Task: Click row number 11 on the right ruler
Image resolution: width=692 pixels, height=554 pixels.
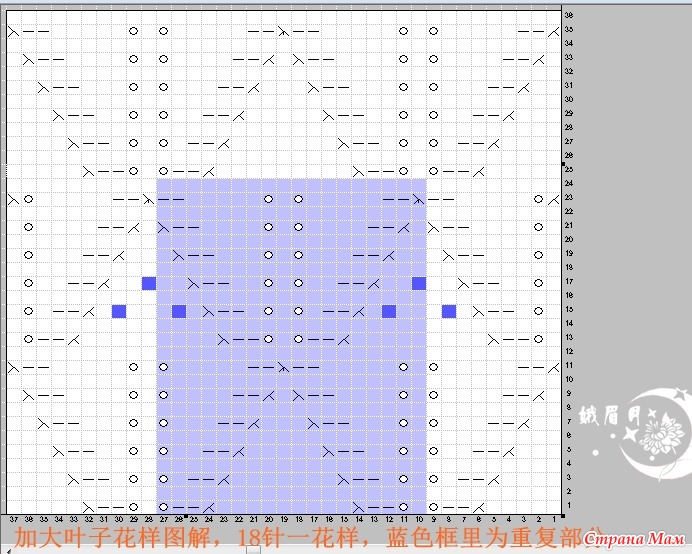Action: [x=569, y=365]
